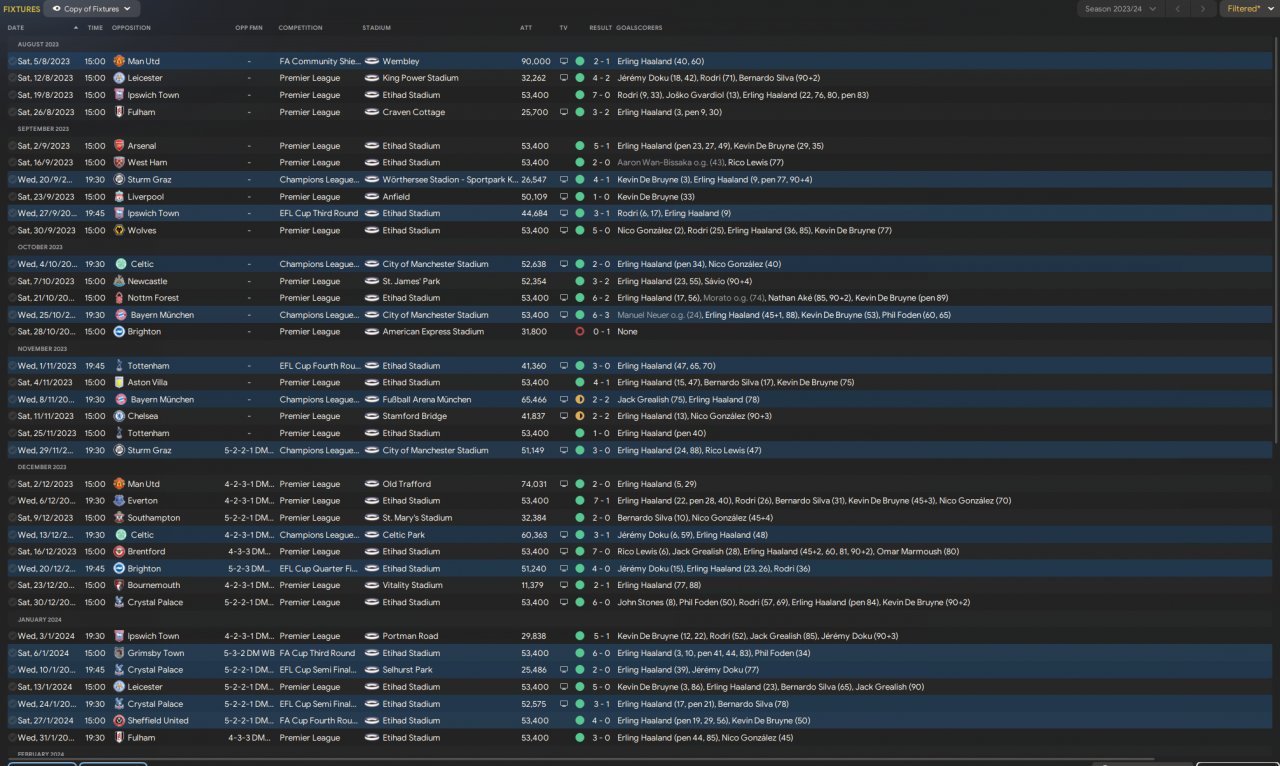Open the Craven Cottage stadium link
1280x766 pixels.
click(414, 112)
